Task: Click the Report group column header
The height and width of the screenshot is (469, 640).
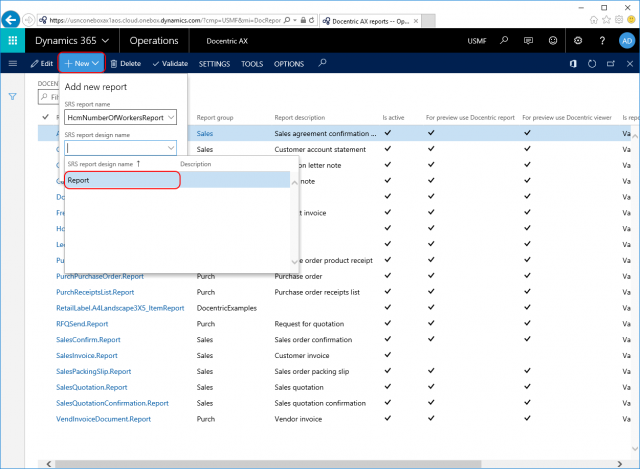Action: (215, 118)
